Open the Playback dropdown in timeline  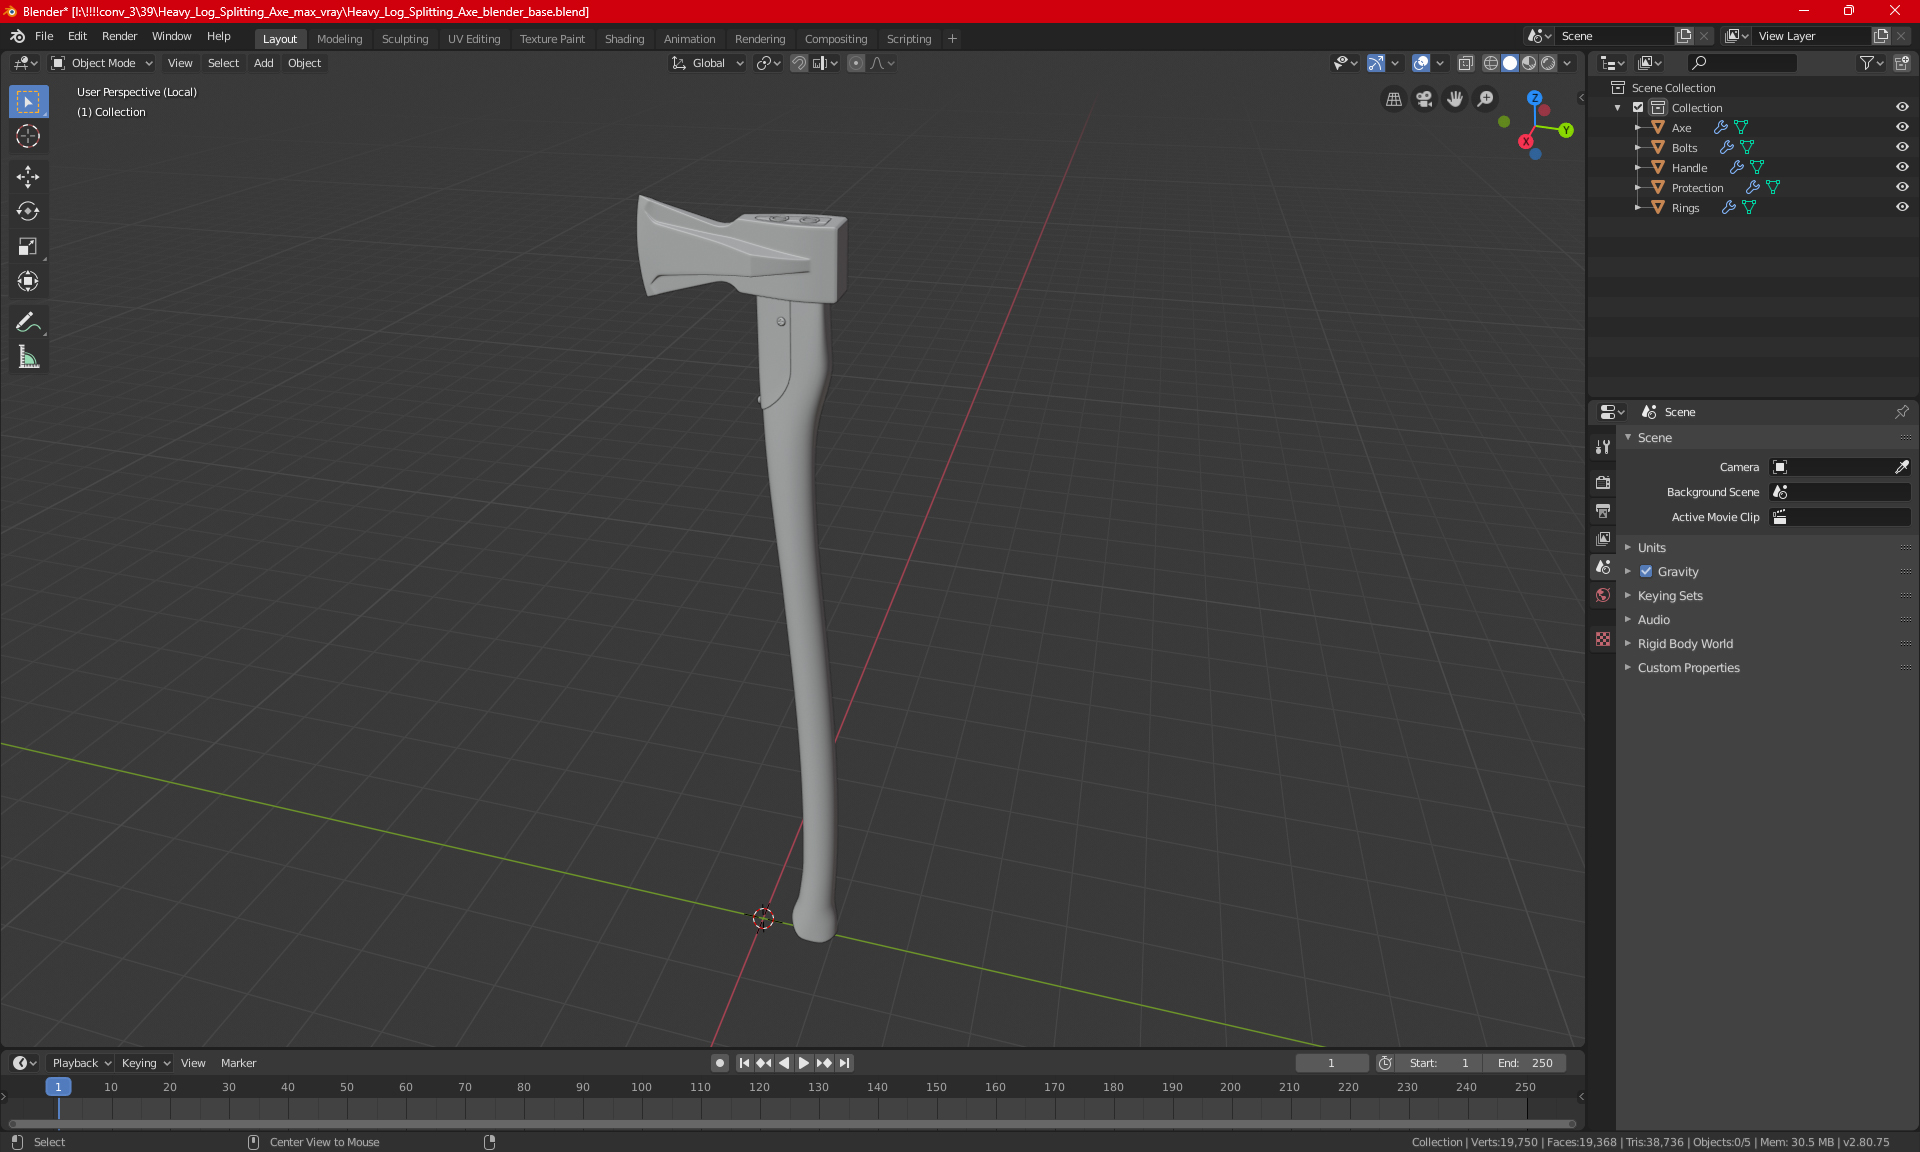click(x=81, y=1063)
